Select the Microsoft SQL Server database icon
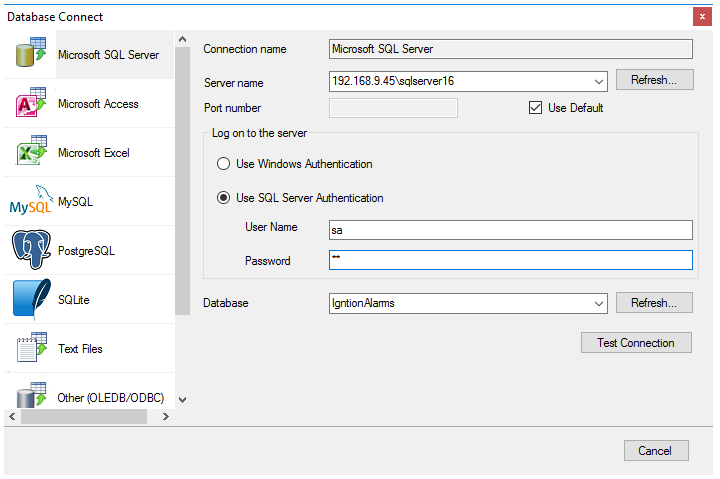 point(31,52)
